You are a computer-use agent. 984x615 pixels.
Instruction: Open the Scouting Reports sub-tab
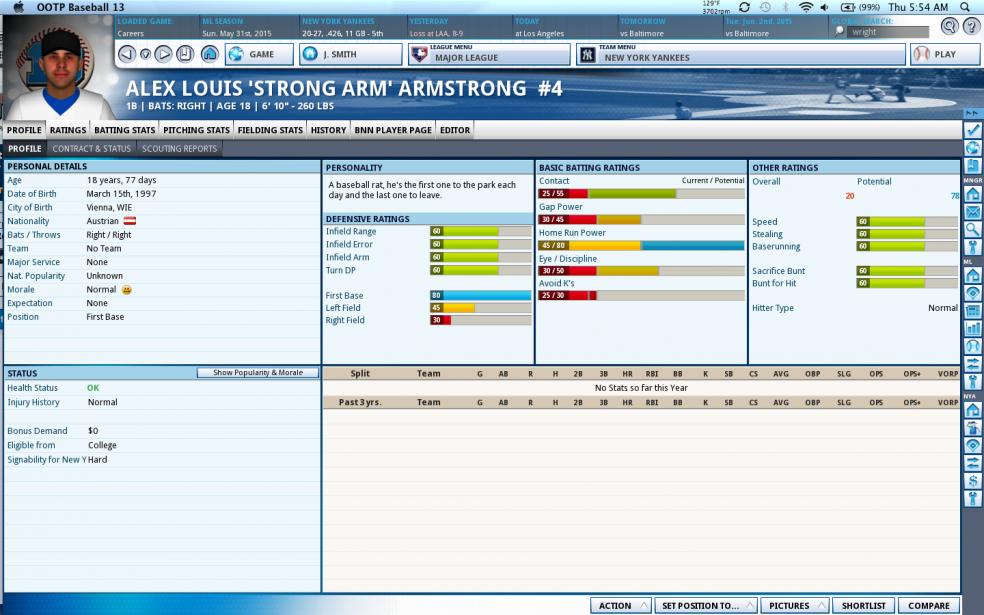[x=179, y=149]
